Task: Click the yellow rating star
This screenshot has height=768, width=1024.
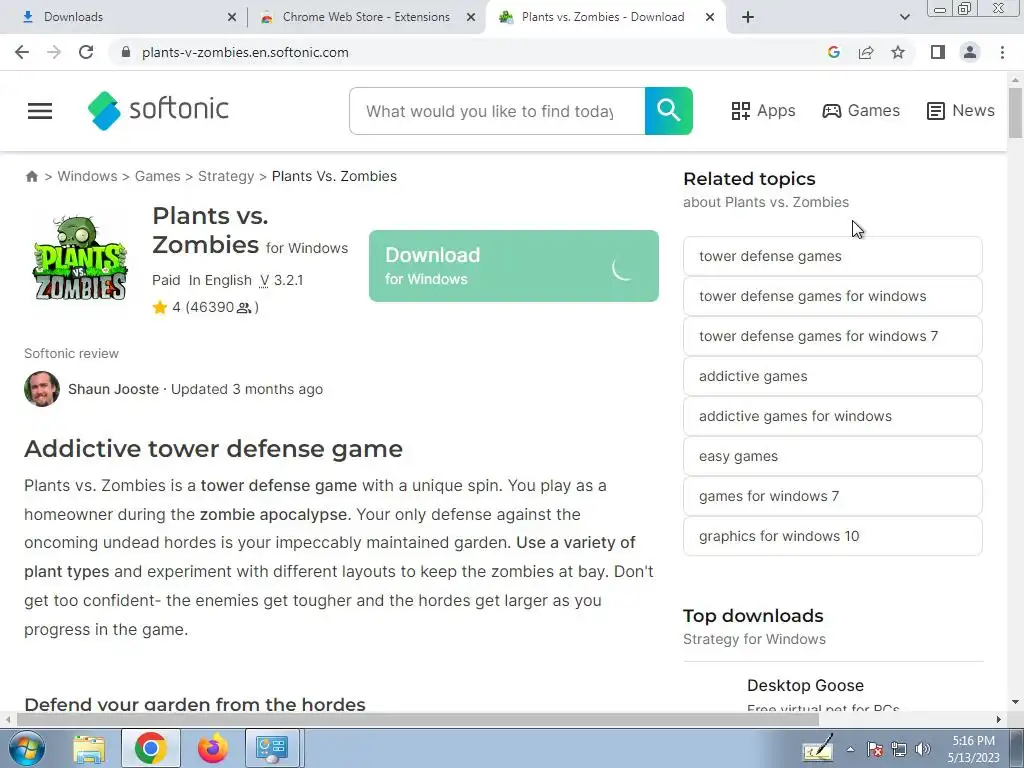Action: (x=159, y=308)
